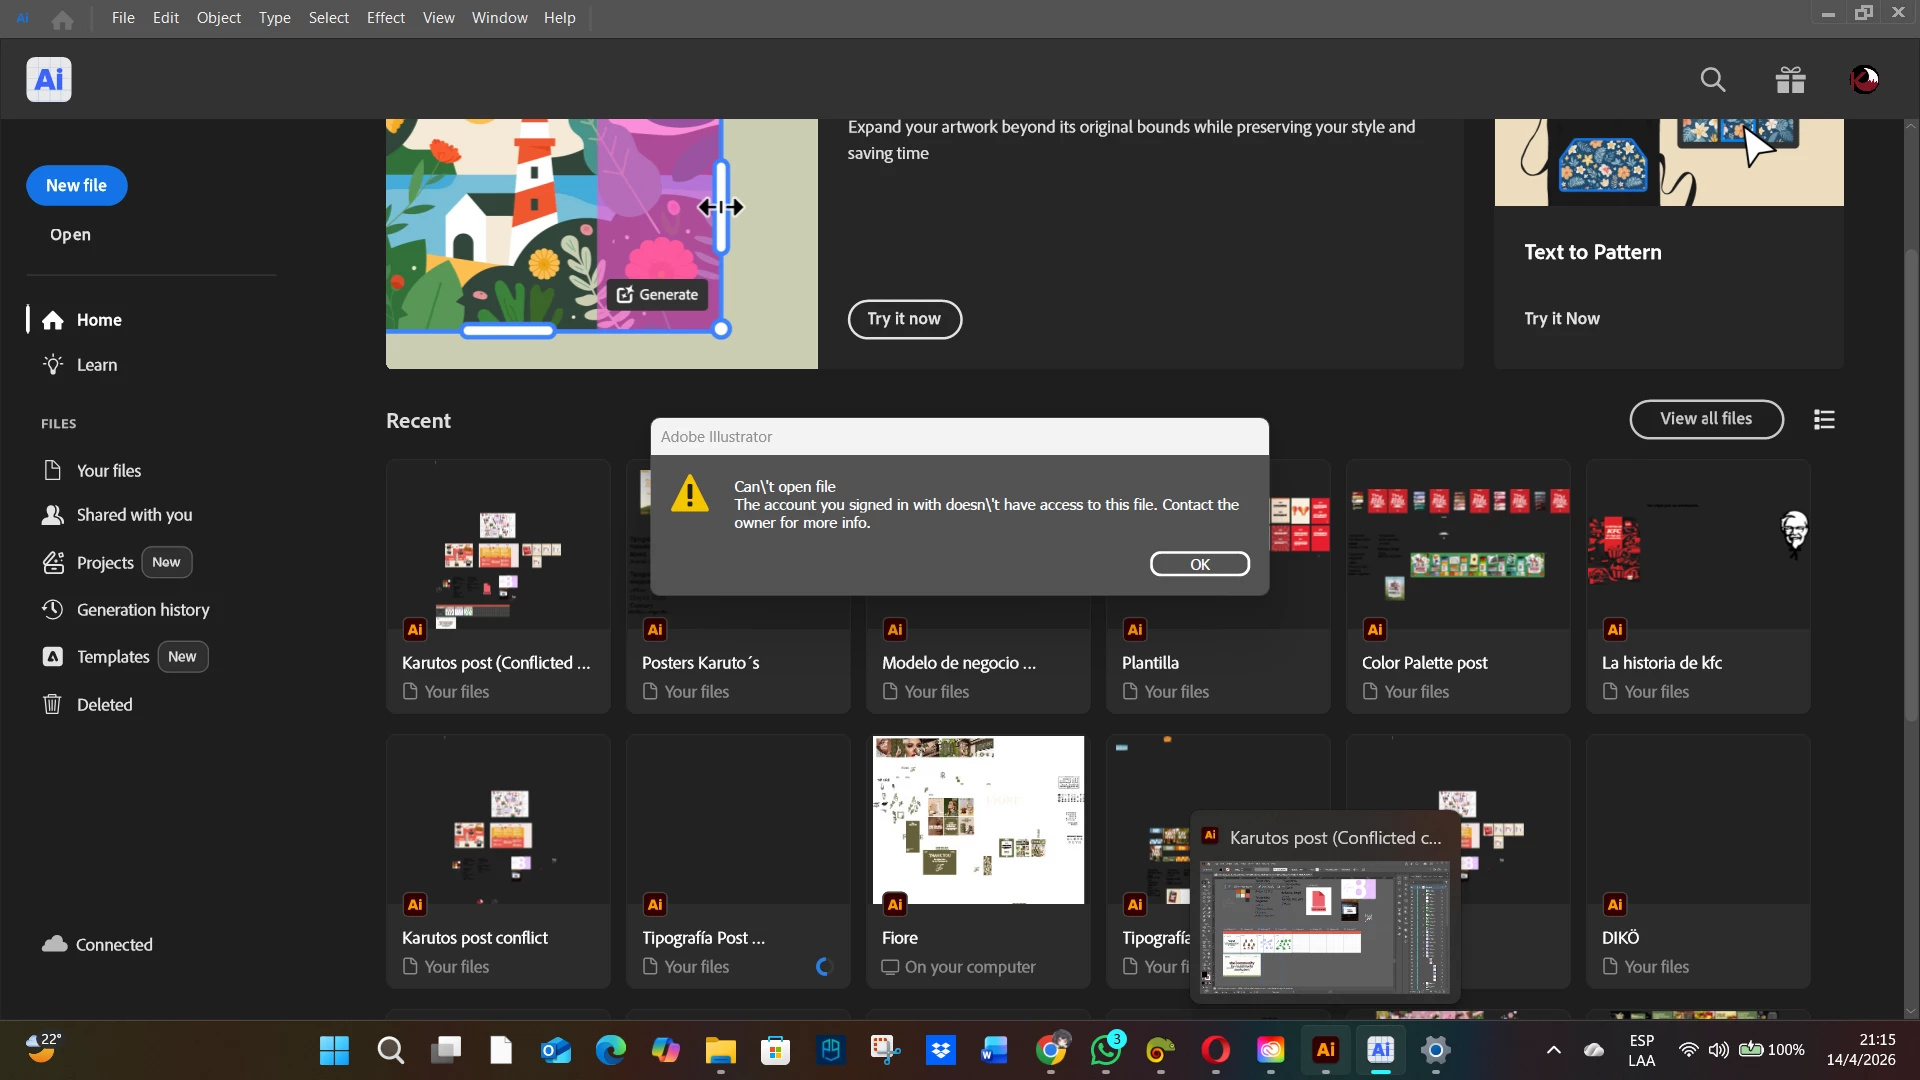Click the Illustrator Ai home logo

(x=49, y=80)
